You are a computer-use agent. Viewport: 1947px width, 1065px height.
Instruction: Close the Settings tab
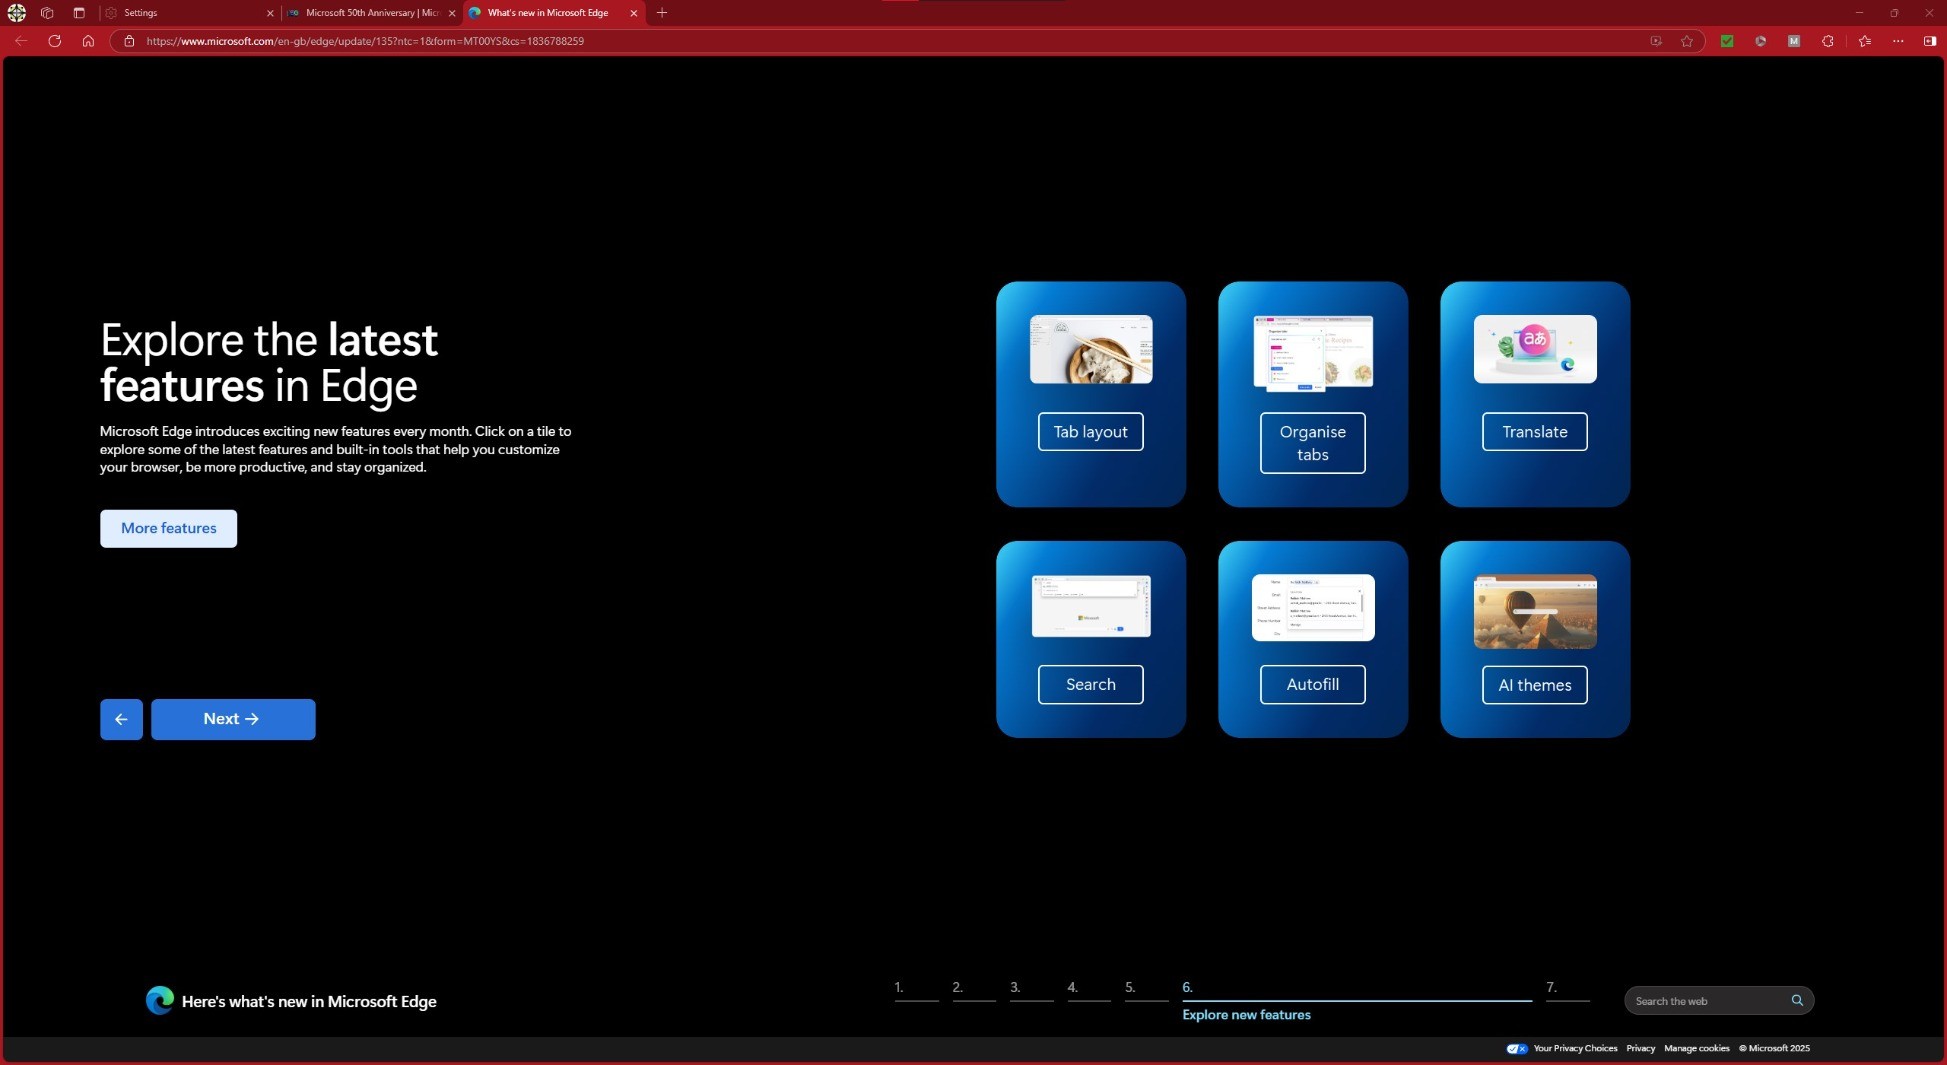(x=270, y=13)
